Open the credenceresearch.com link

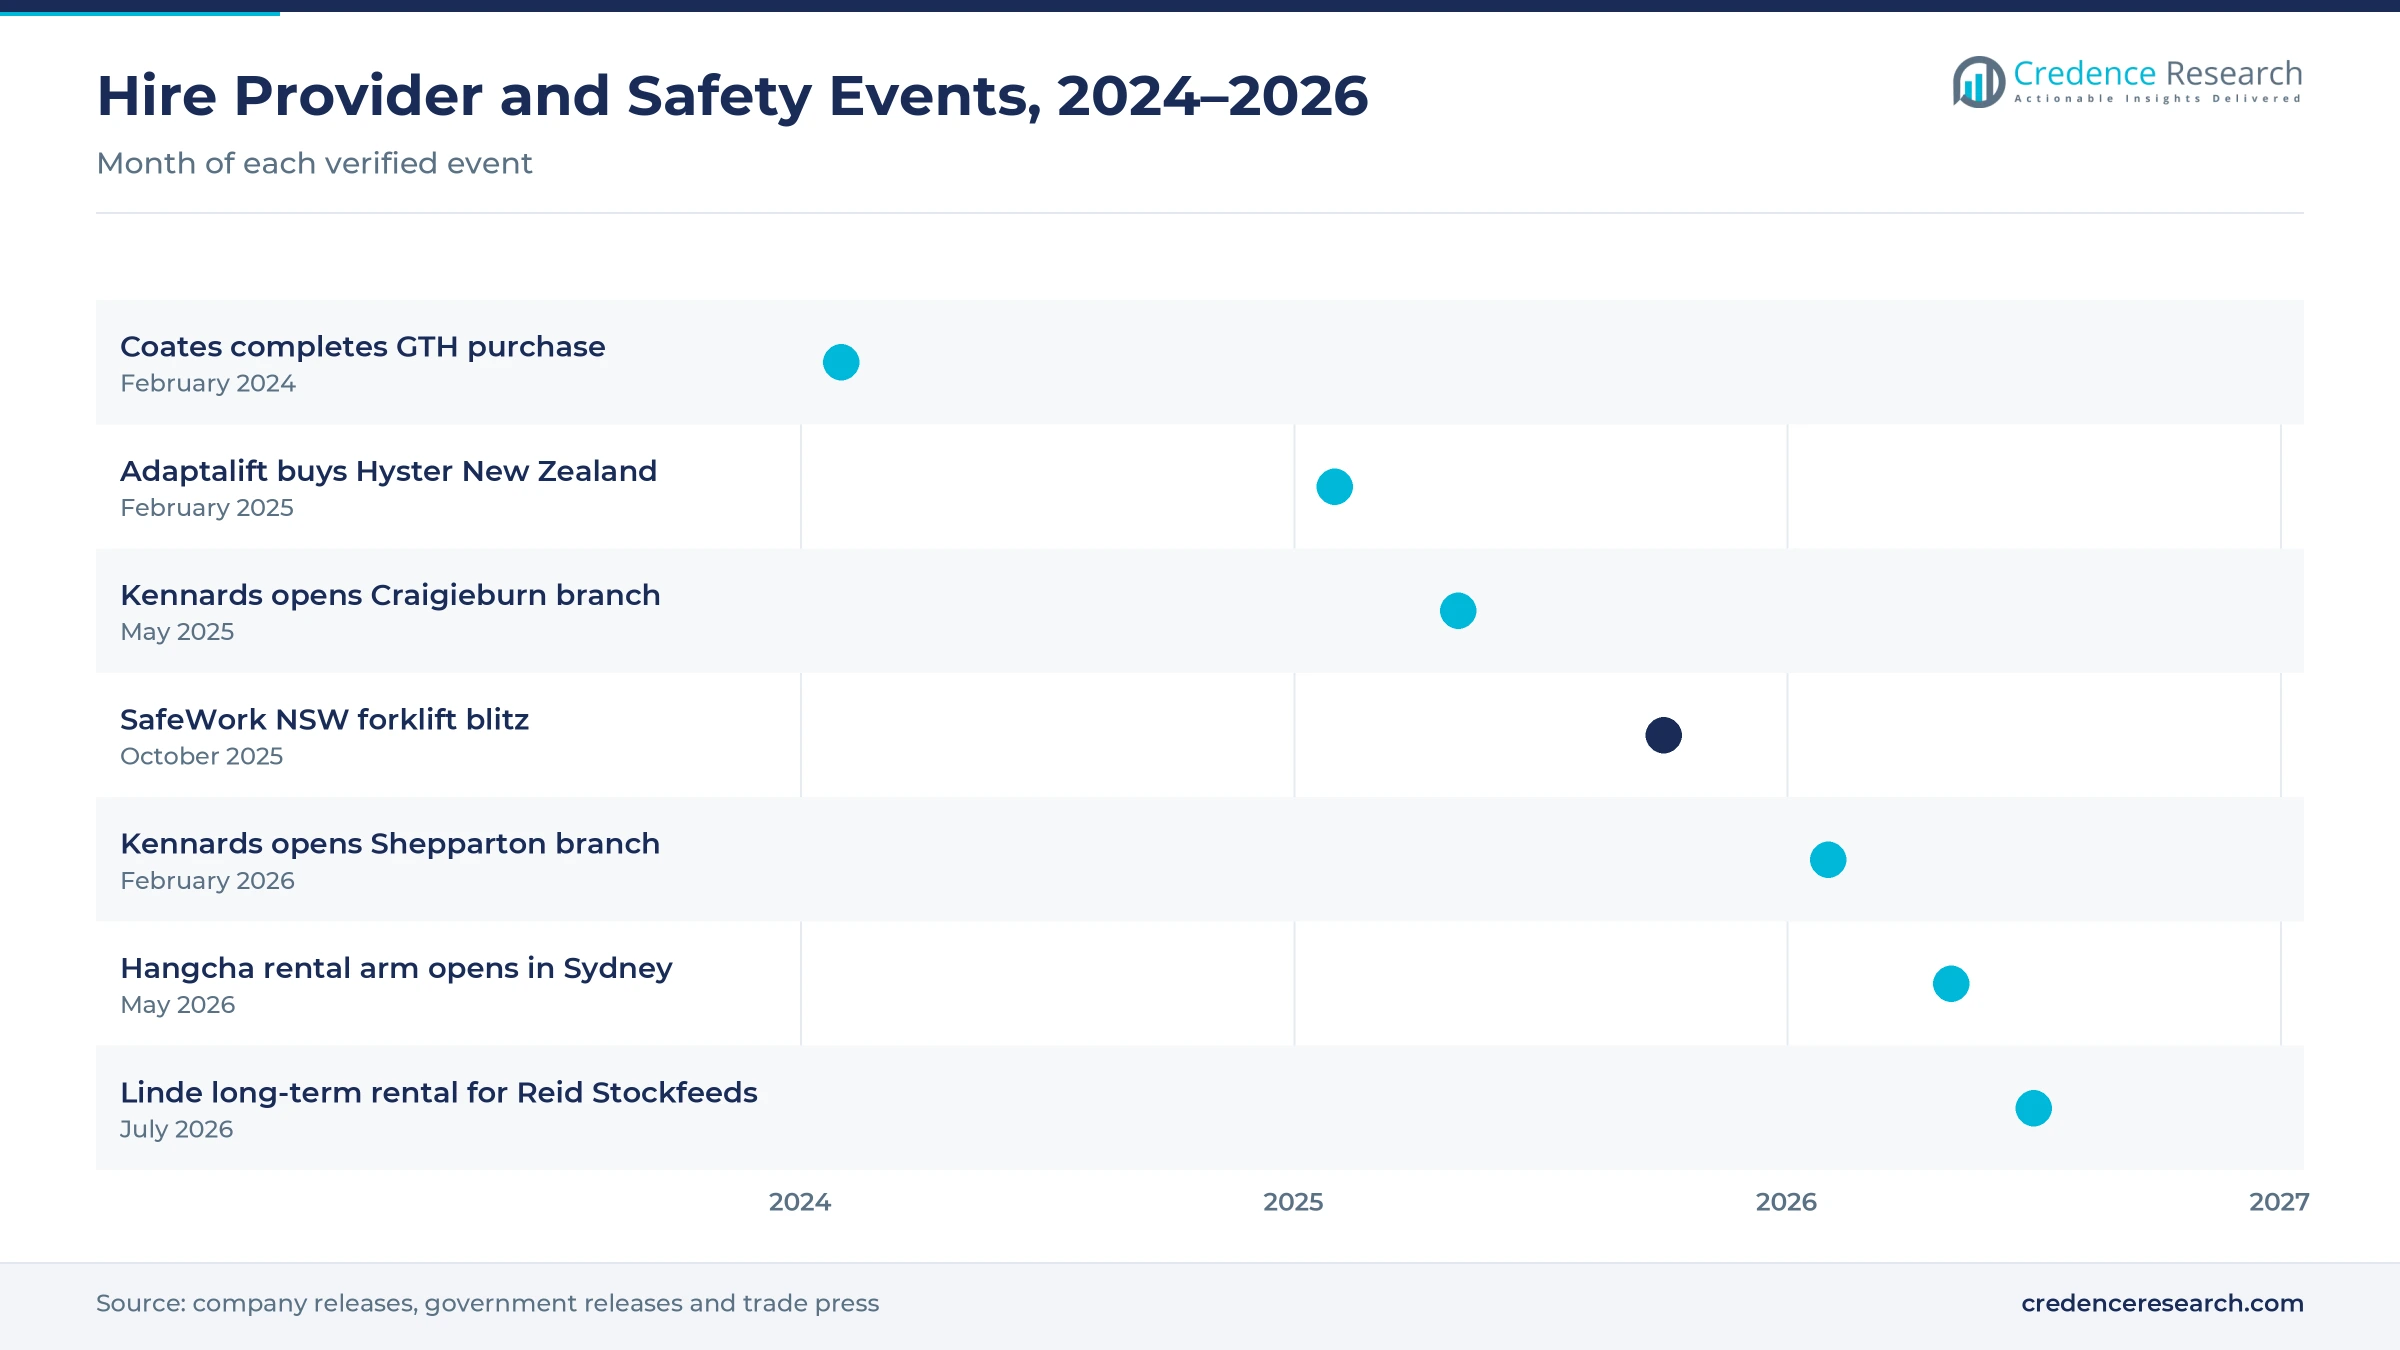(2162, 1303)
